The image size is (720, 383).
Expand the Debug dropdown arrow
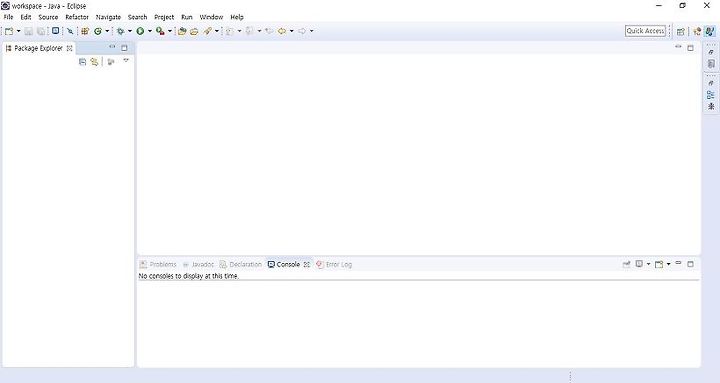(129, 31)
